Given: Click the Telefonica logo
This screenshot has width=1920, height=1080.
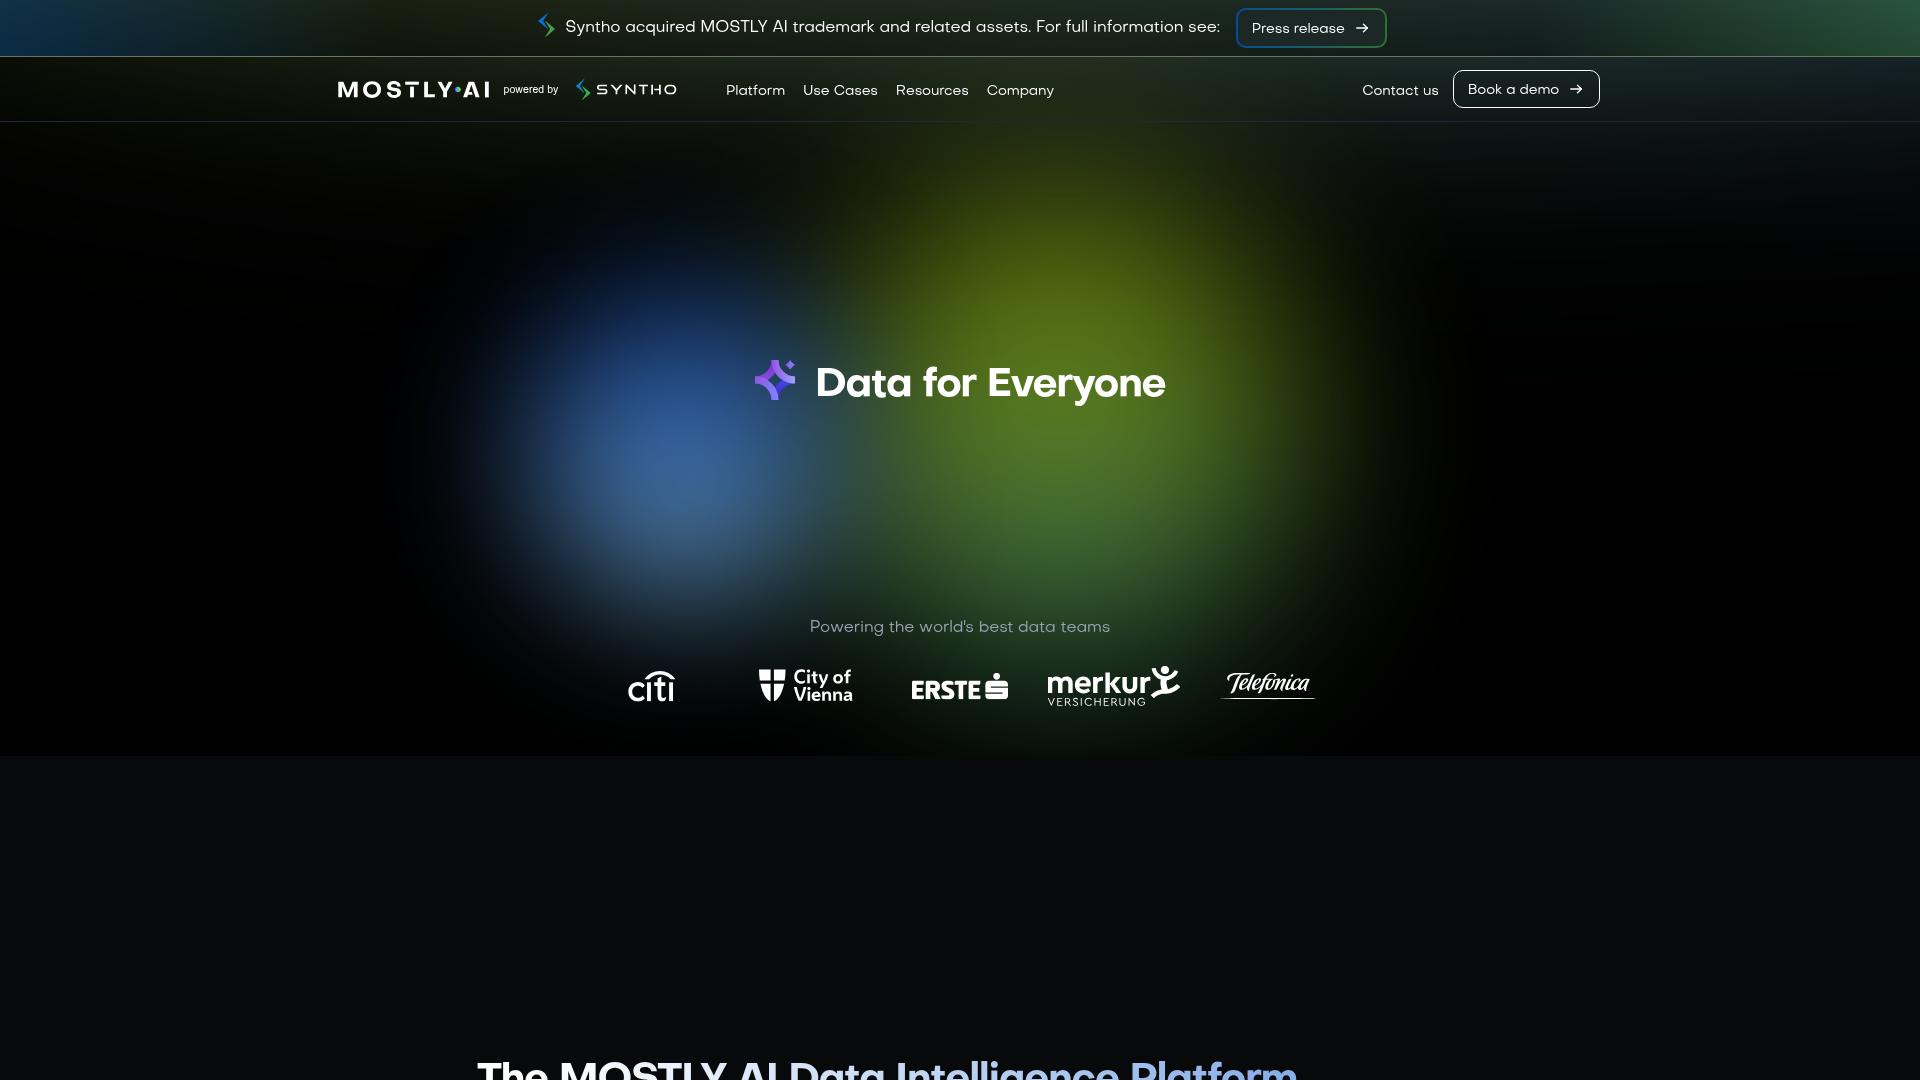Looking at the screenshot, I should pos(1268,684).
